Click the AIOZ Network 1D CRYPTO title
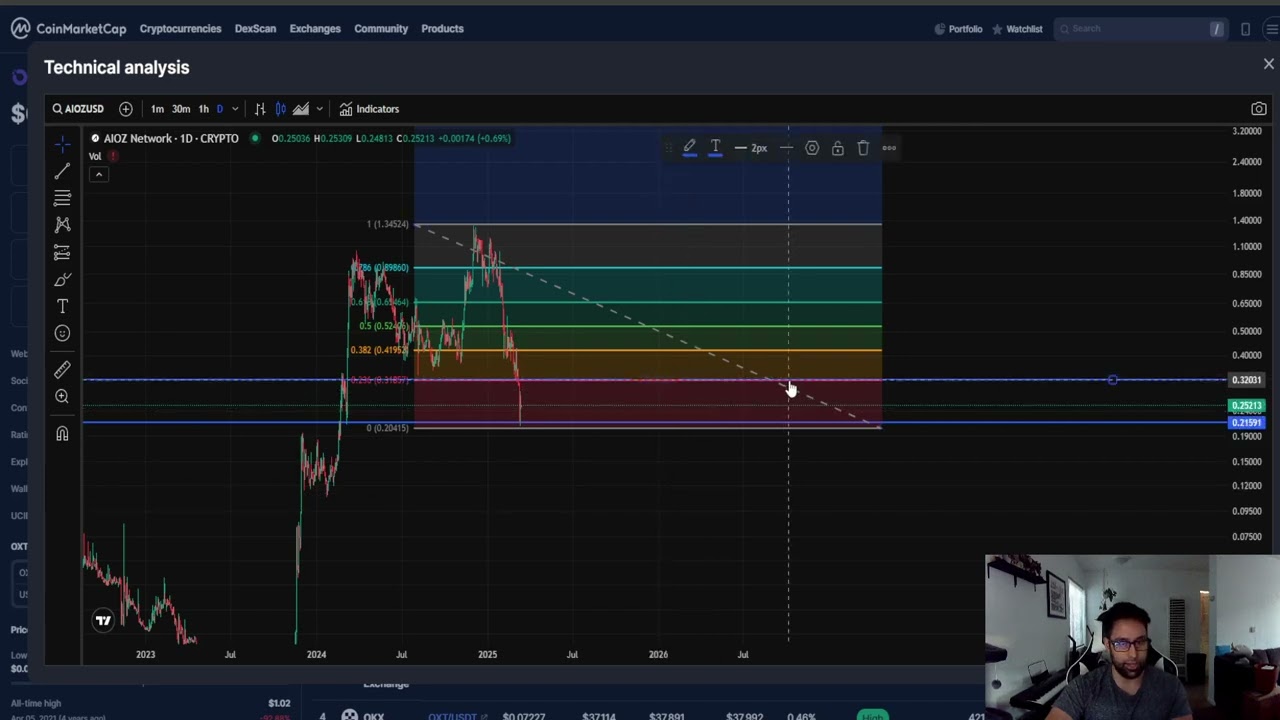The height and width of the screenshot is (720, 1280). click(x=171, y=139)
